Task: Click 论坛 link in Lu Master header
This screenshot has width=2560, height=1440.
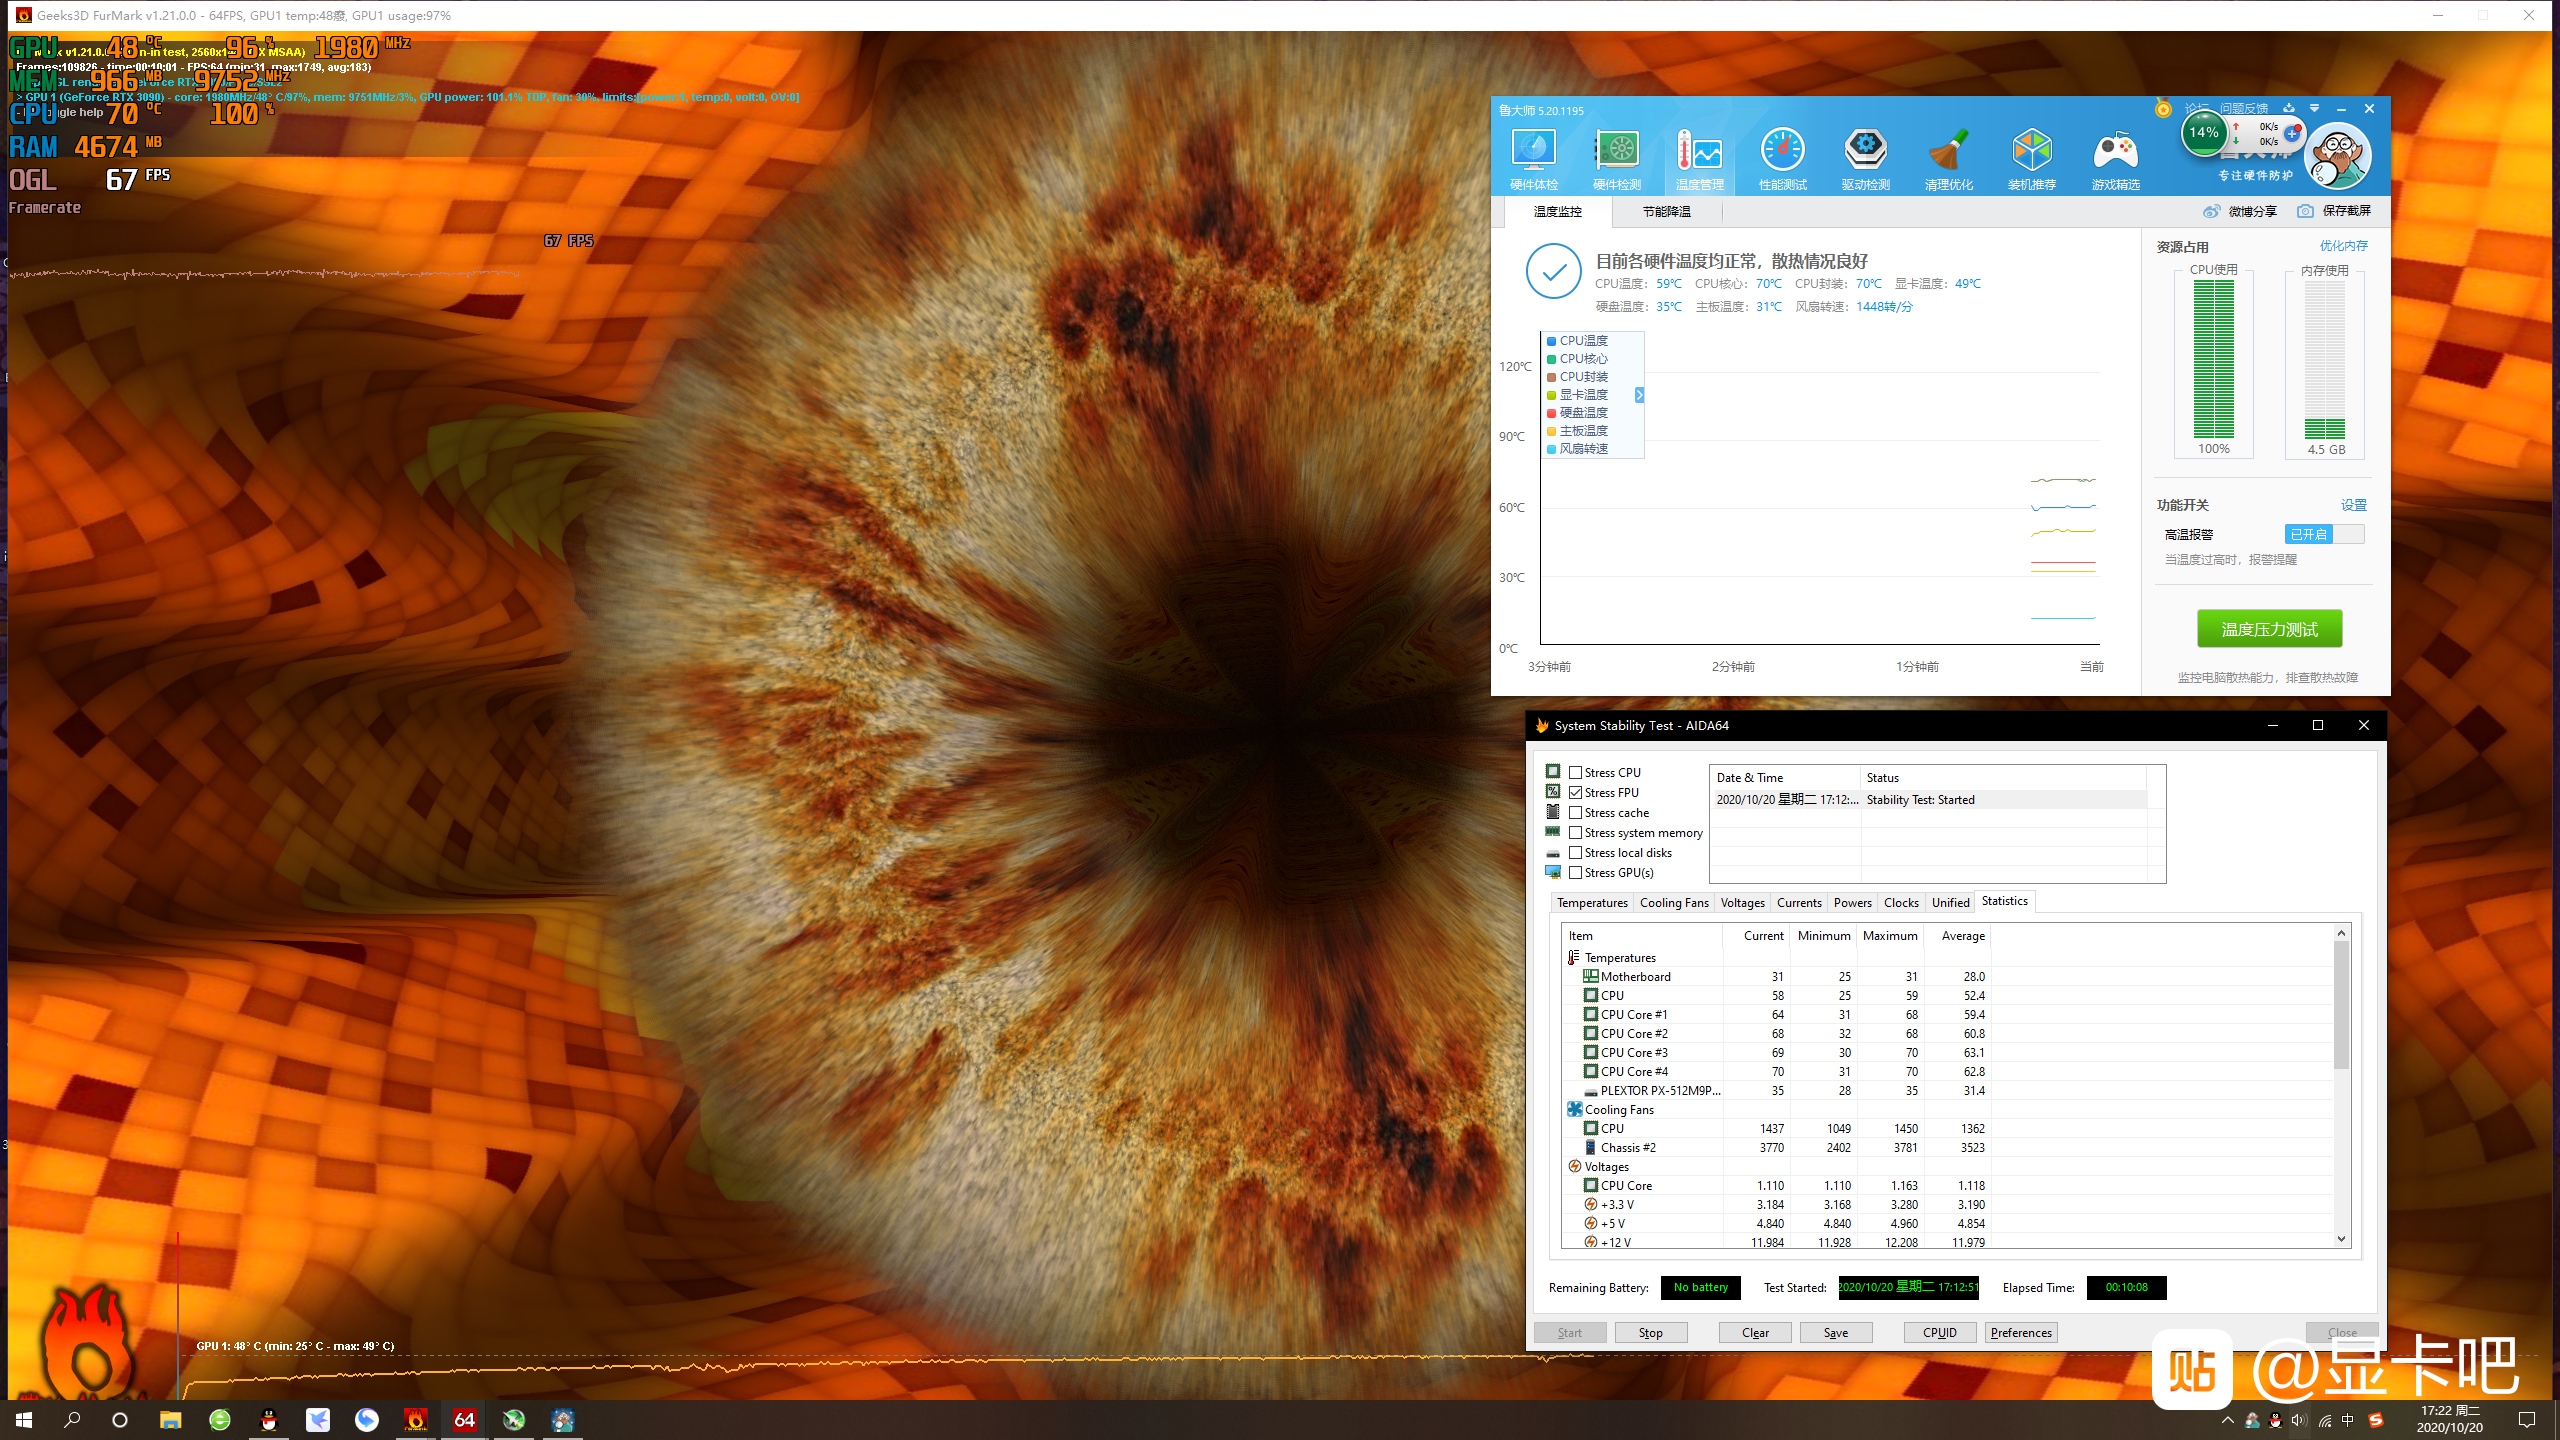Action: (2197, 108)
